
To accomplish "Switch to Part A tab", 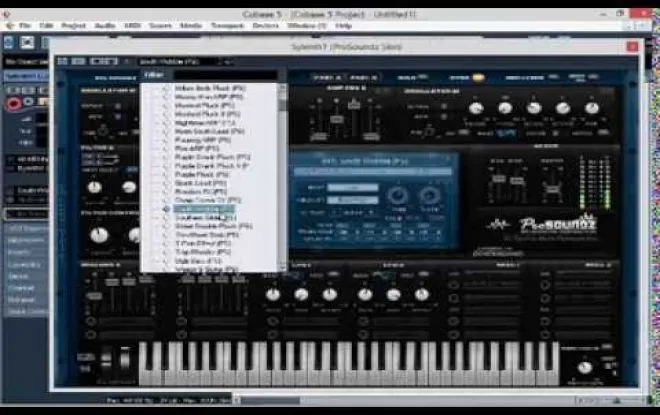I will 327,77.
